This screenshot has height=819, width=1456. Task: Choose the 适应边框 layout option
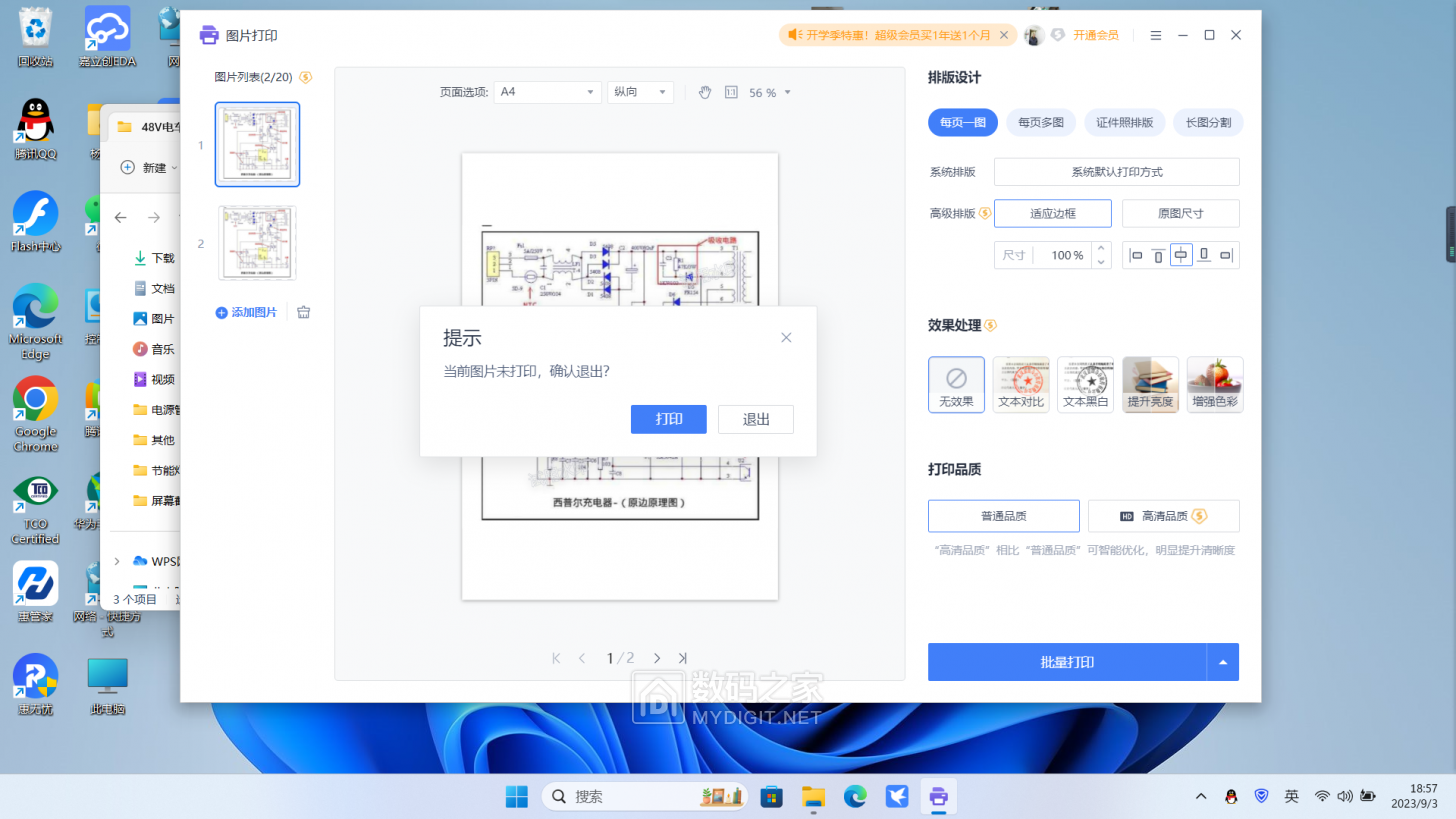click(1053, 213)
